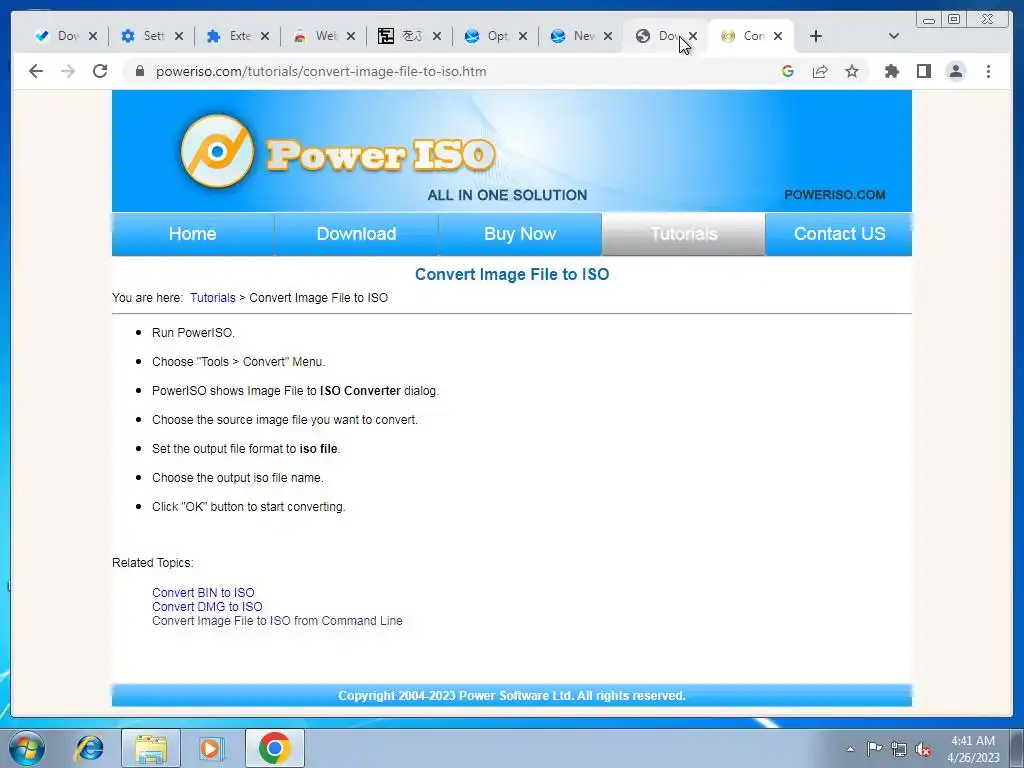The image size is (1024, 768).
Task: Click the address bar URL
Action: point(321,71)
